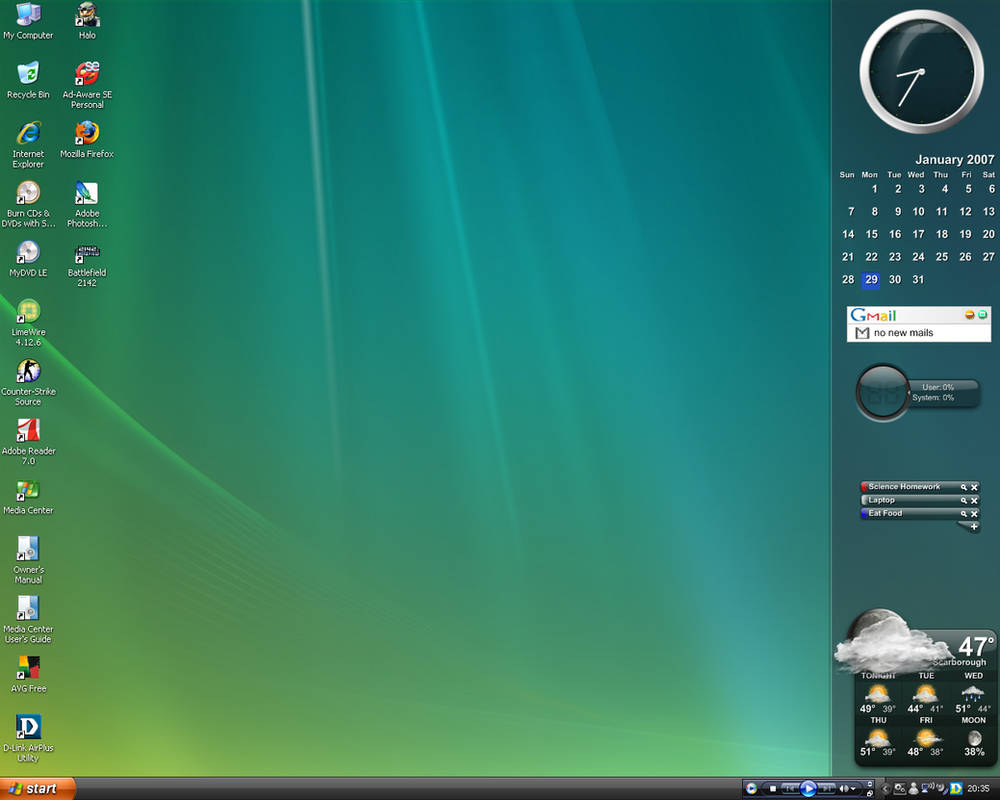Click the 'User: 0%' CPU readout
The width and height of the screenshot is (1000, 800).
click(938, 387)
